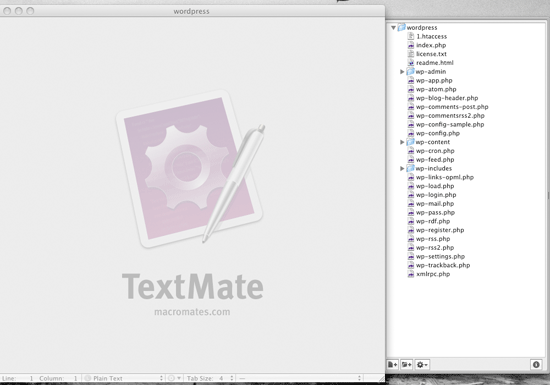Select the wp-cron.php file icon
This screenshot has height=385, width=550.
[411, 151]
